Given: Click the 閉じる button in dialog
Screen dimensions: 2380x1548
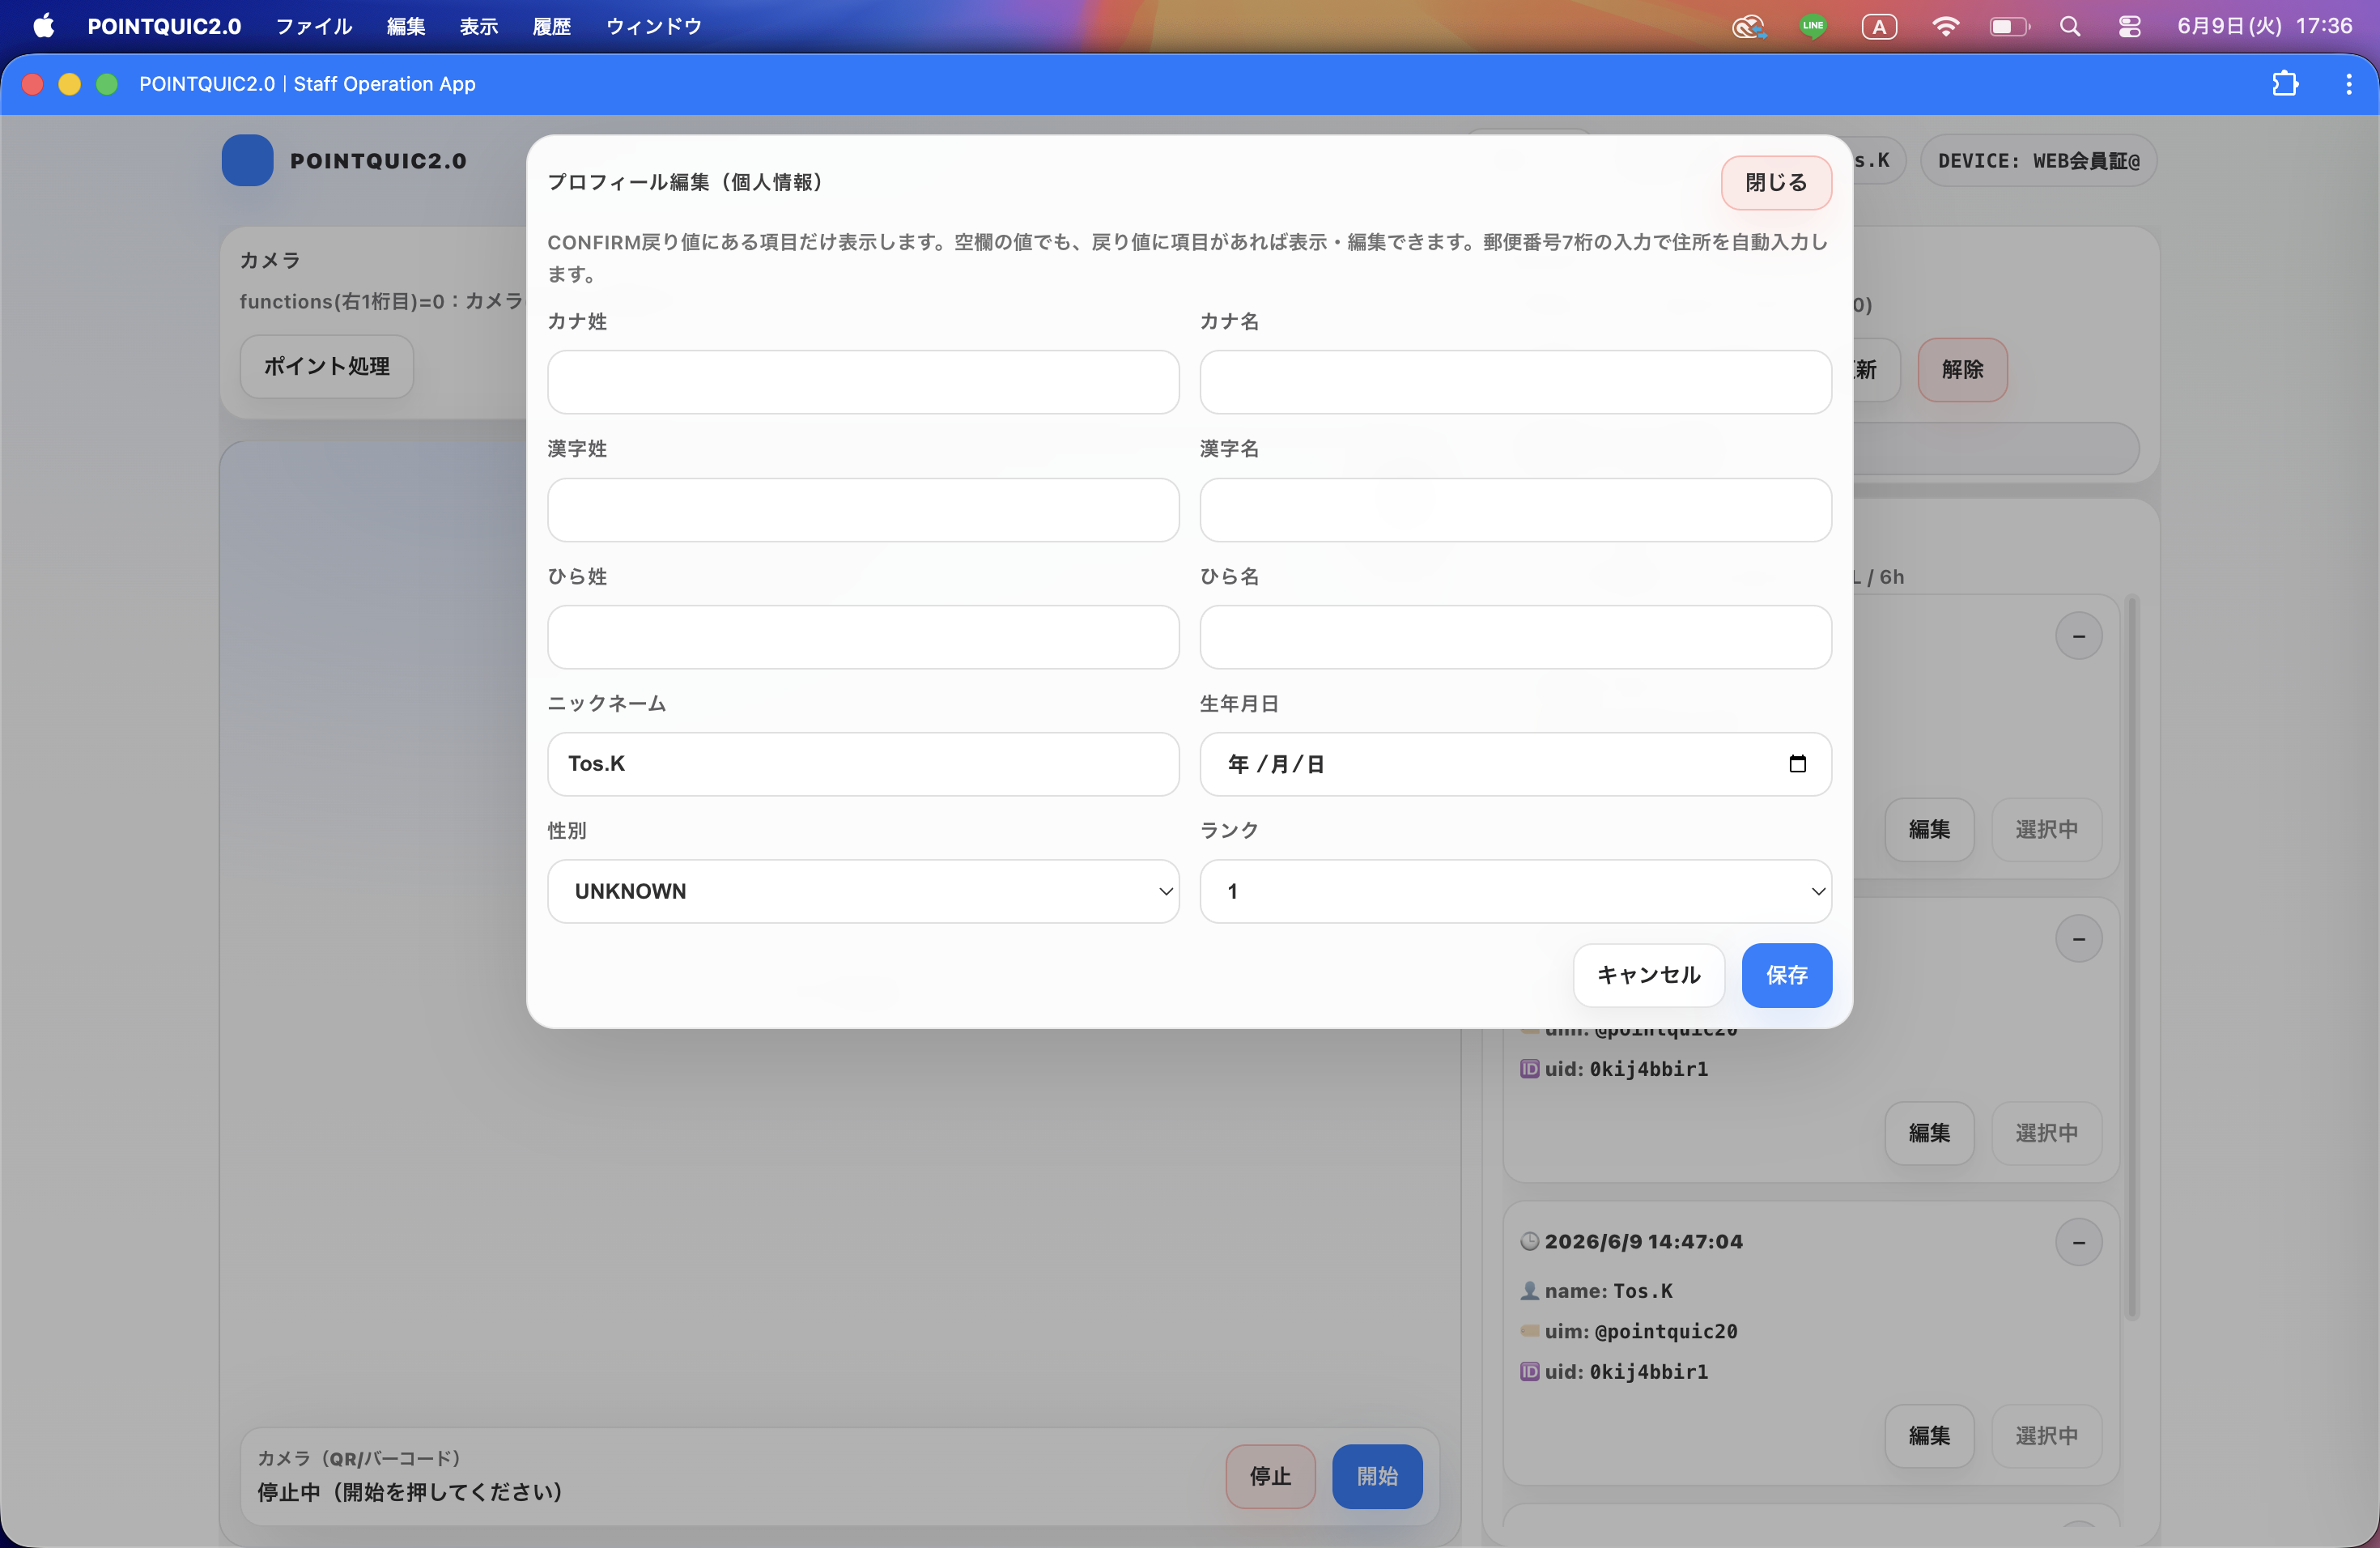Looking at the screenshot, I should coord(1776,183).
